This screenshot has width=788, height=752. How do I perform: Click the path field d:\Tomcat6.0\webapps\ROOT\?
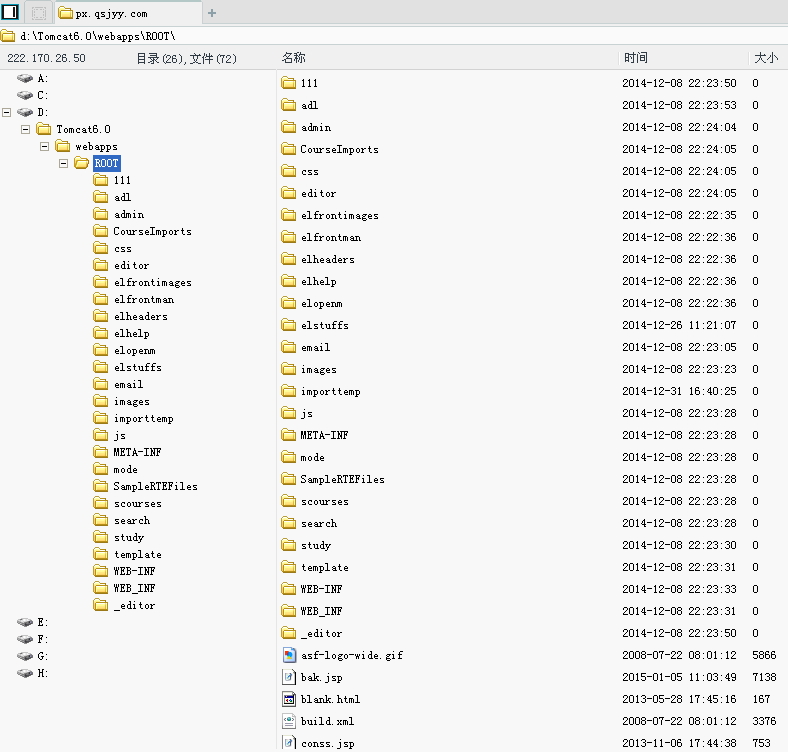[x=394, y=36]
